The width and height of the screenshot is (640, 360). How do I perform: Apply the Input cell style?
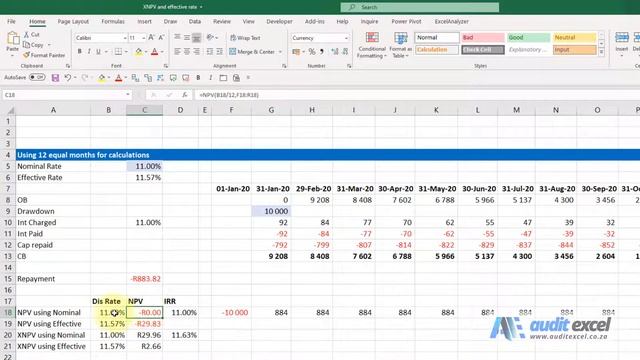pyautogui.click(x=574, y=49)
